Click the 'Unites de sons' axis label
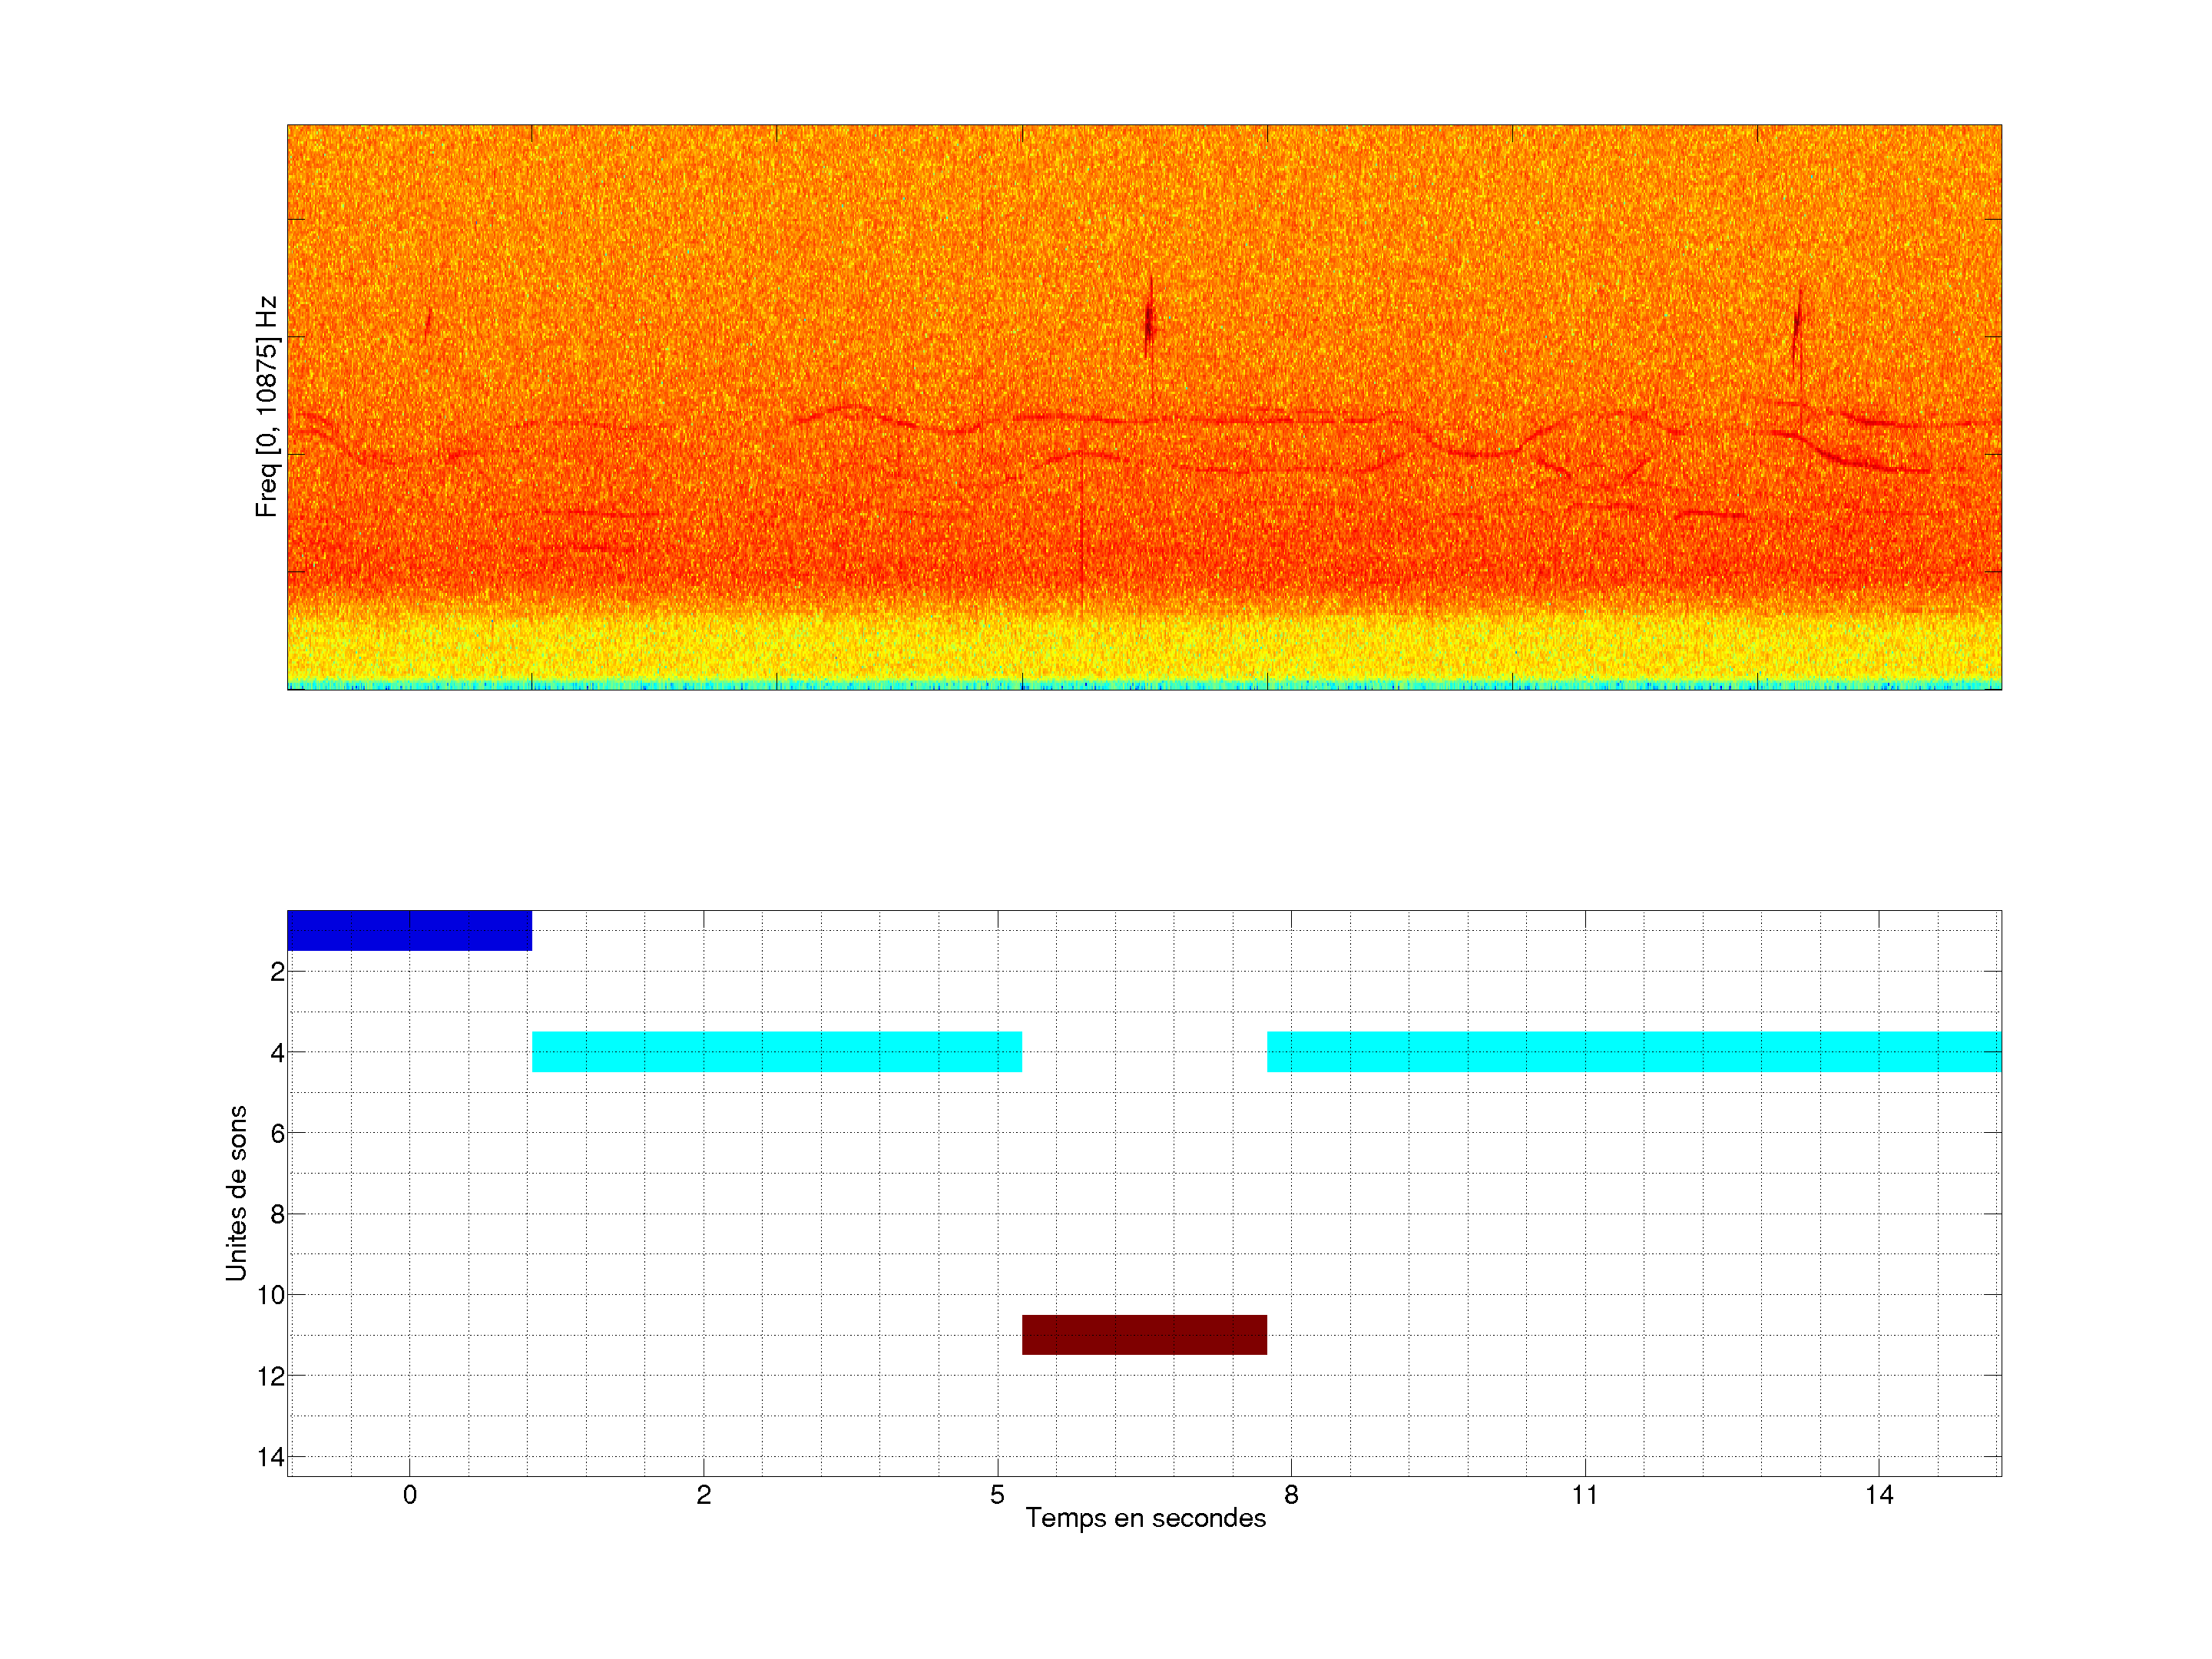This screenshot has height=1659, width=2212. tap(236, 1192)
